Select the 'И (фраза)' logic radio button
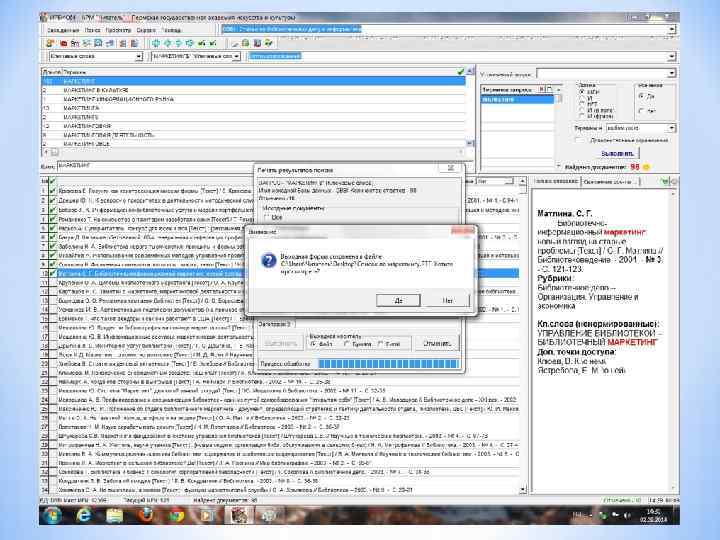Screen dimensions: 720x540 [x=582, y=116]
